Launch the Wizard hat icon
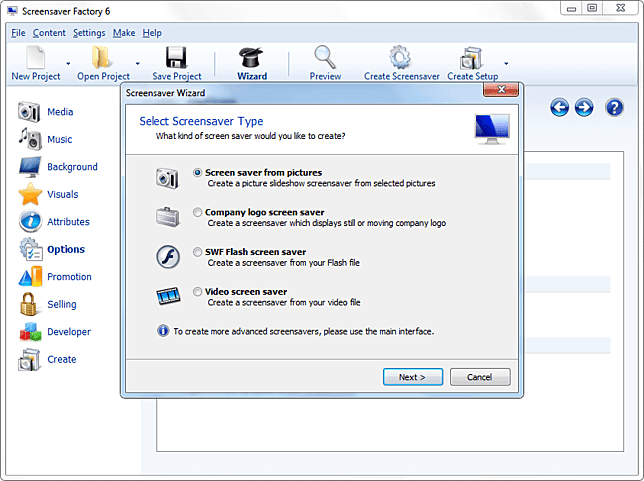This screenshot has width=644, height=481. [x=251, y=57]
